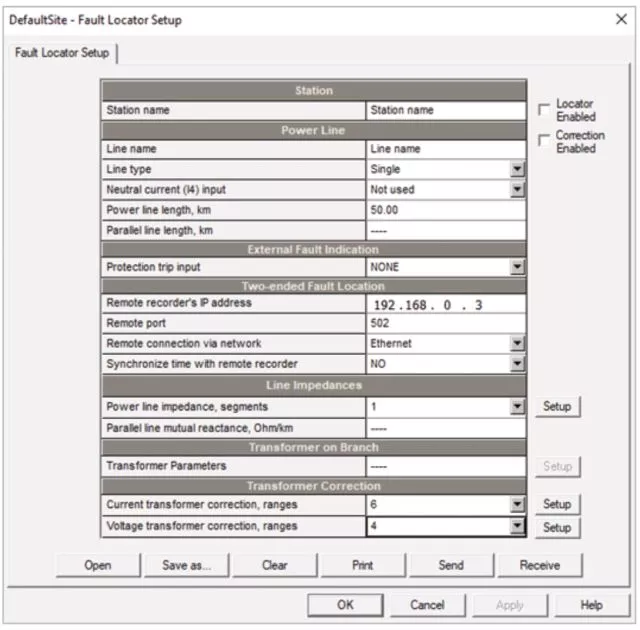Expand Remote connection via network dropdown
640x630 pixels.
(517, 343)
